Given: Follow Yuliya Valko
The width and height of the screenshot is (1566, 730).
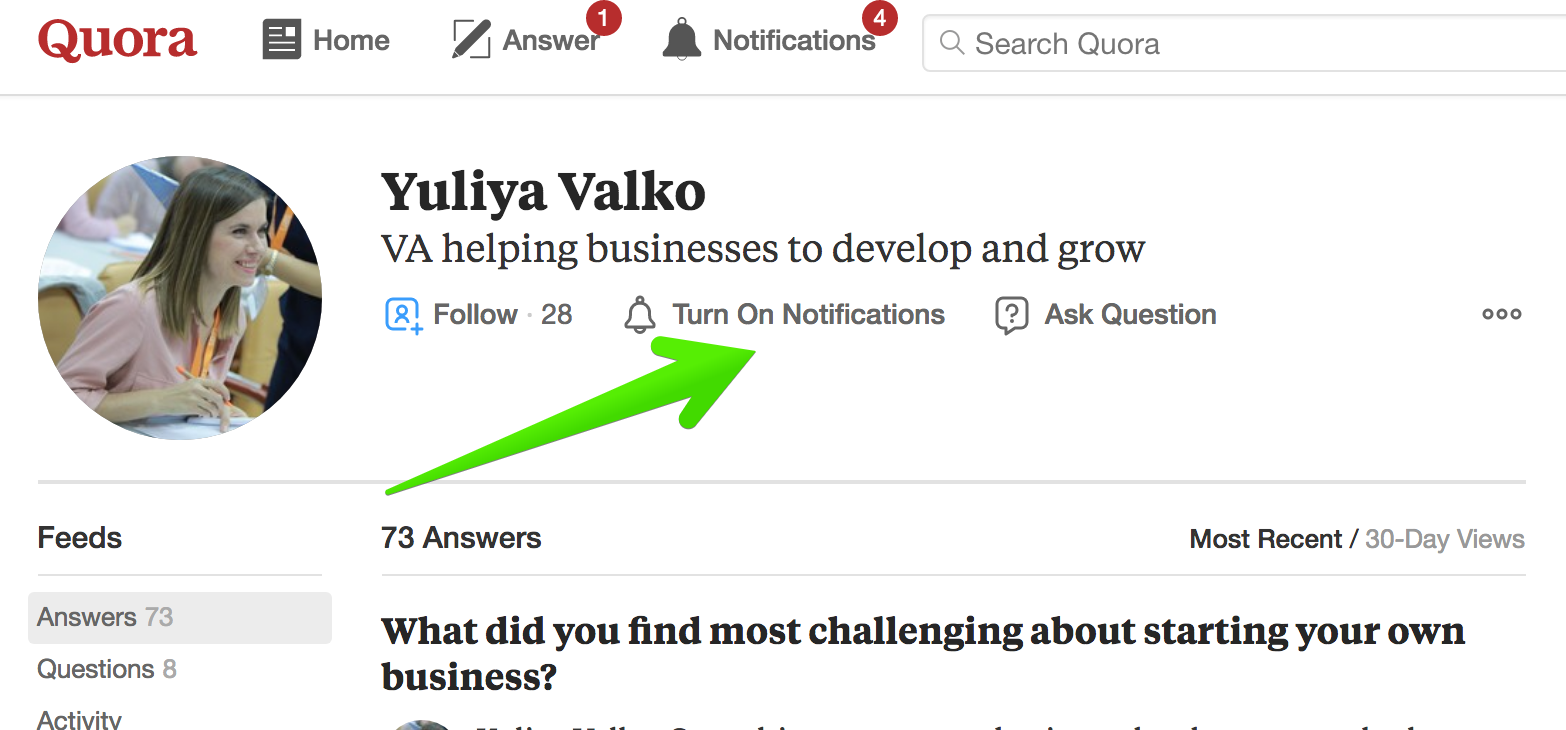Looking at the screenshot, I should click(478, 314).
